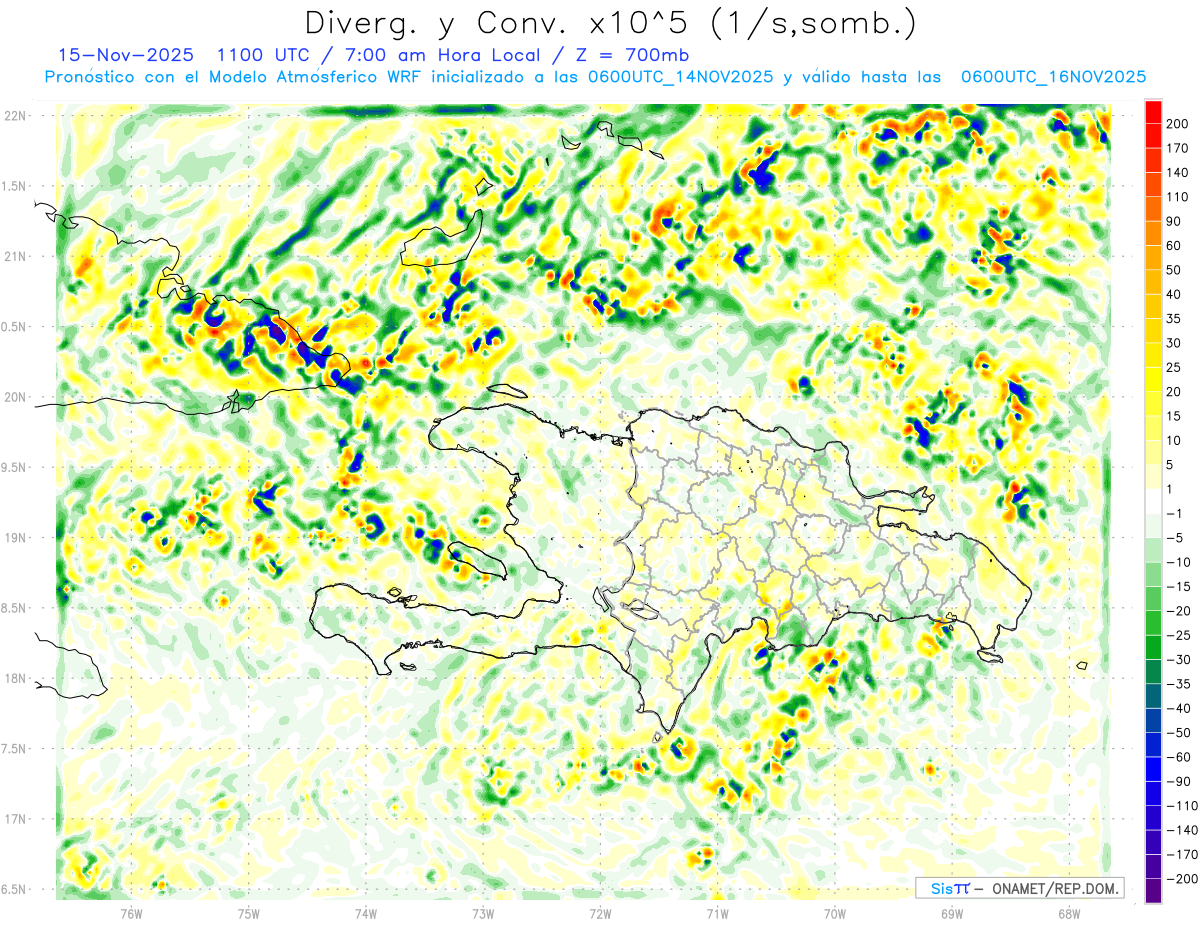Screen dimensions: 1200x927
Task: Click the colorbar value -110
Action: click(1182, 805)
